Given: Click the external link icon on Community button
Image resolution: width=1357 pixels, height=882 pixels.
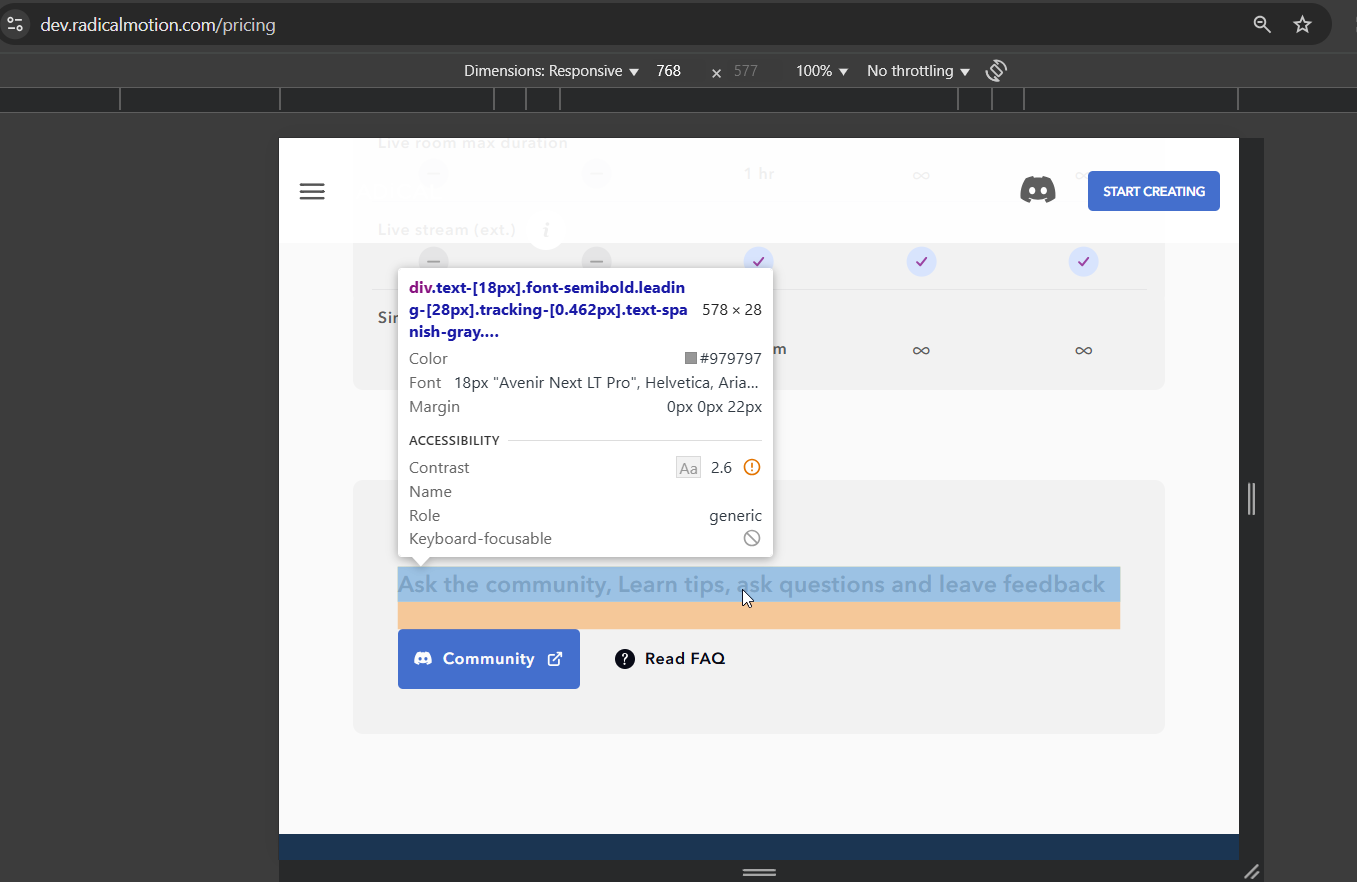Looking at the screenshot, I should click(x=555, y=659).
